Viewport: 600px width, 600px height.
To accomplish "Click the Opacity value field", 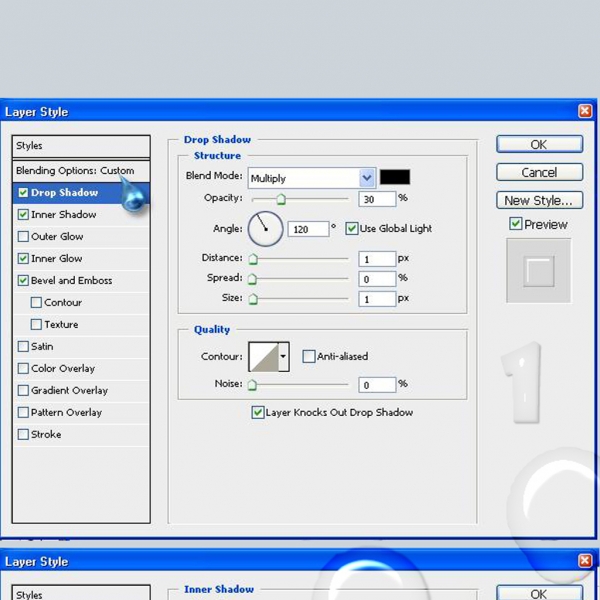I will 377,199.
